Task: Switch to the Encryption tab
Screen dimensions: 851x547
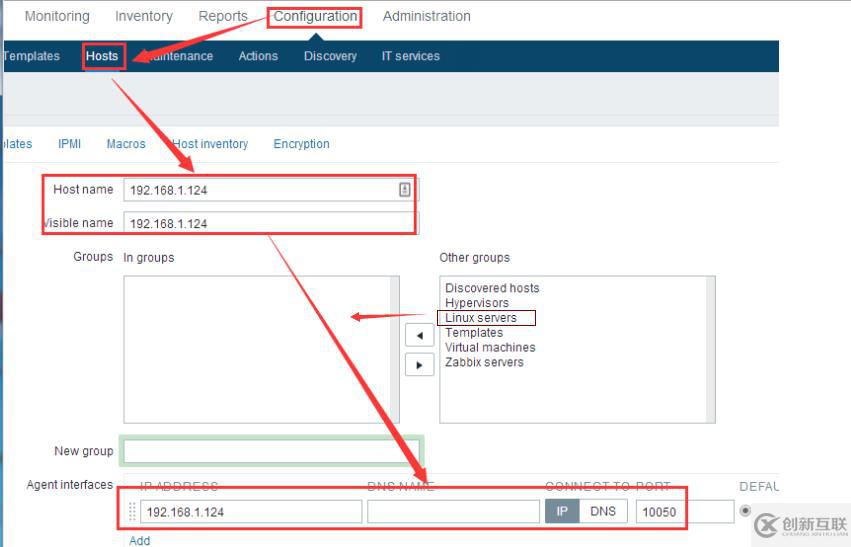Action: 301,144
